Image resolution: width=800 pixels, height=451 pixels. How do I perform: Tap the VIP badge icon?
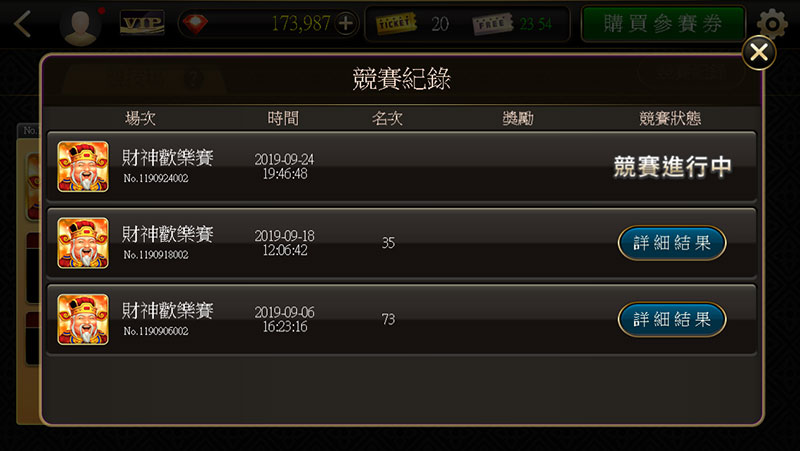tap(142, 23)
